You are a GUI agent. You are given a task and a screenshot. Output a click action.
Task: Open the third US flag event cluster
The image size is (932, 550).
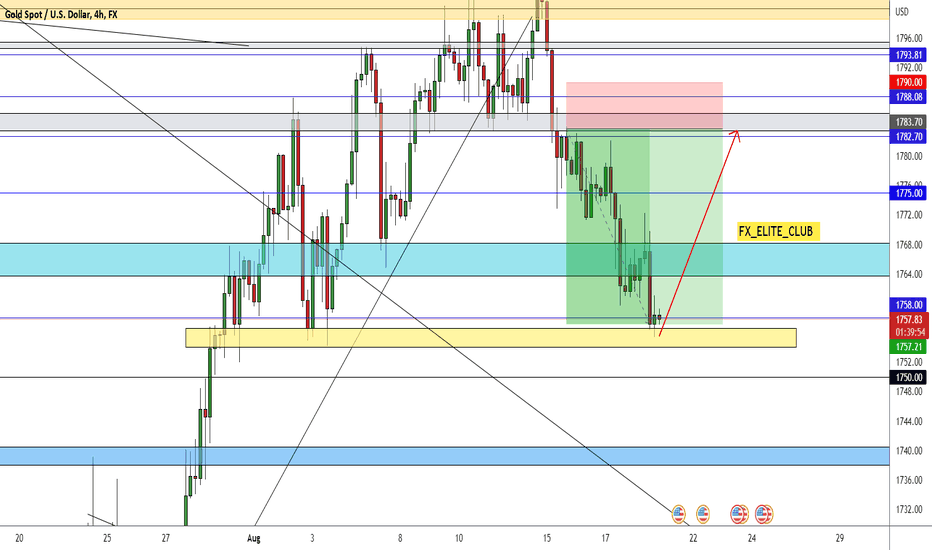coord(739,514)
